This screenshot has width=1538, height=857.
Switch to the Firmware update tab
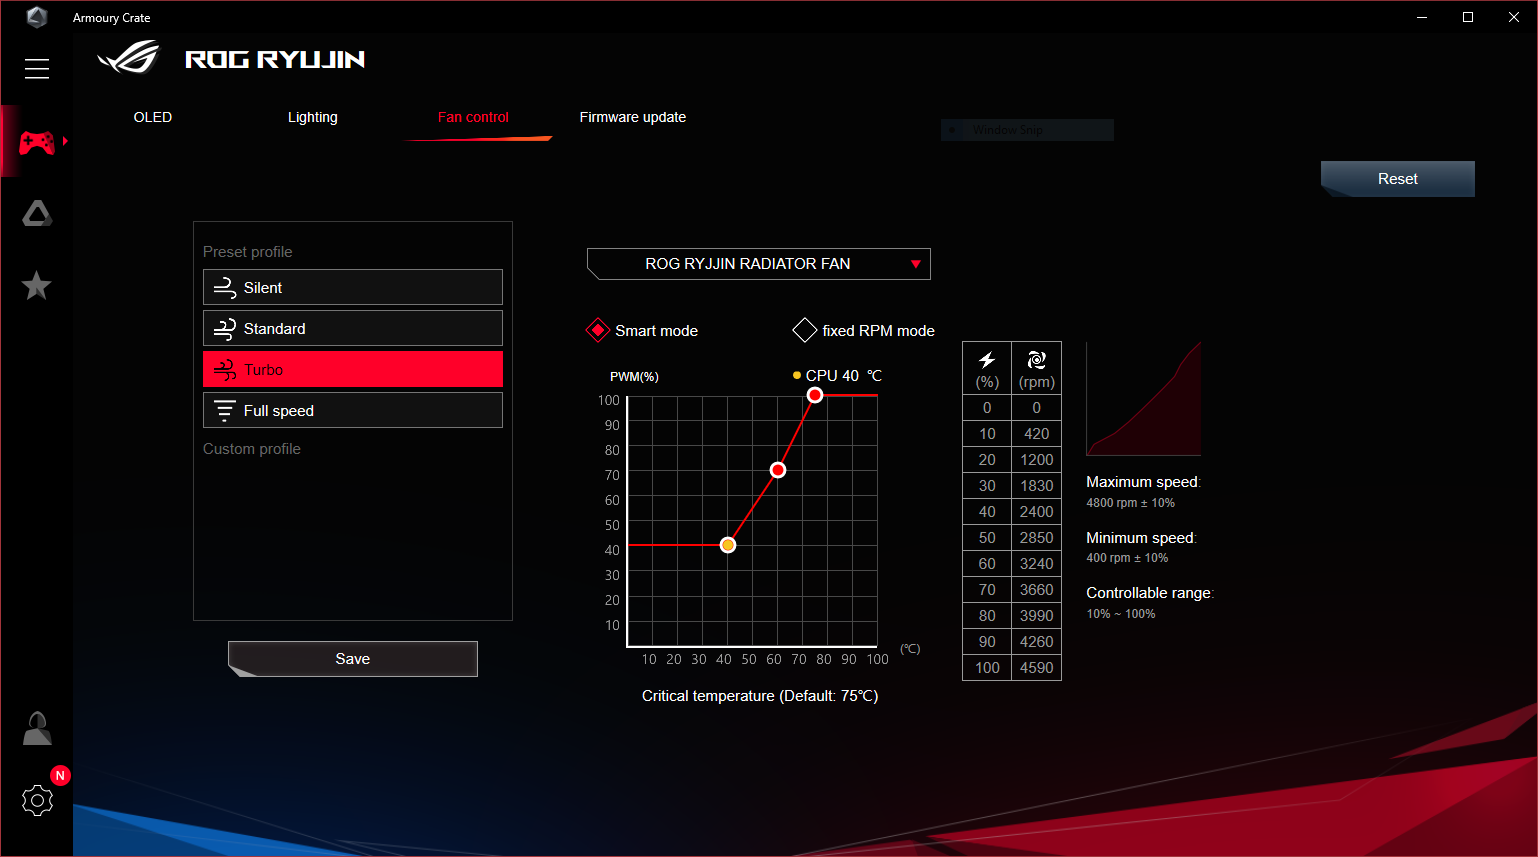coord(633,117)
